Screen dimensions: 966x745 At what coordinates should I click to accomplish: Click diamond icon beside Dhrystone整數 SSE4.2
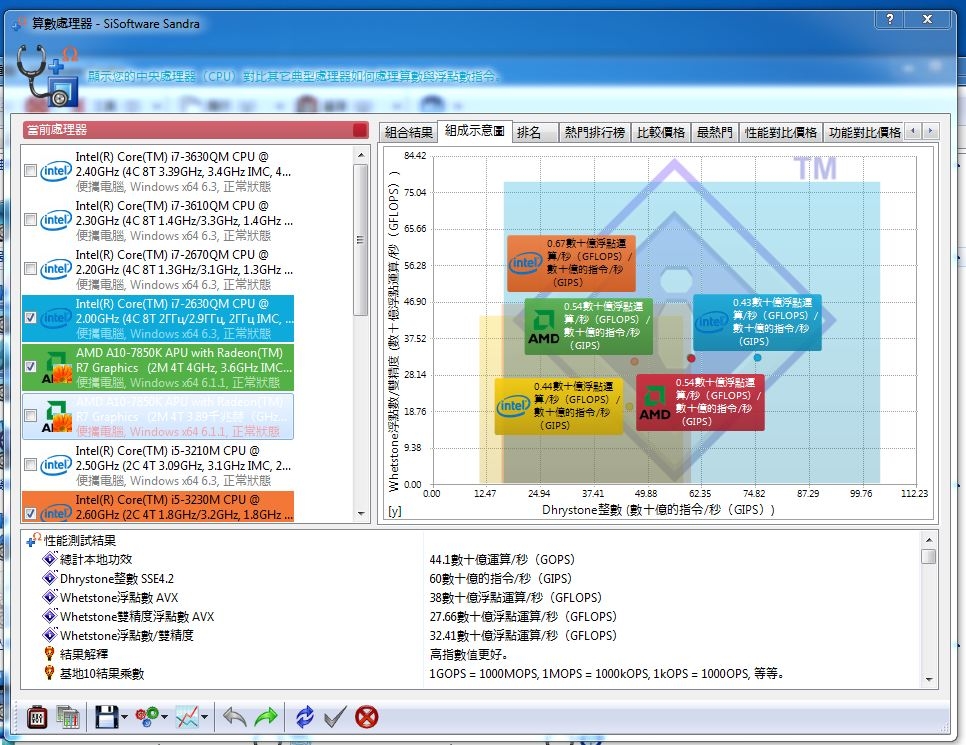pos(50,578)
